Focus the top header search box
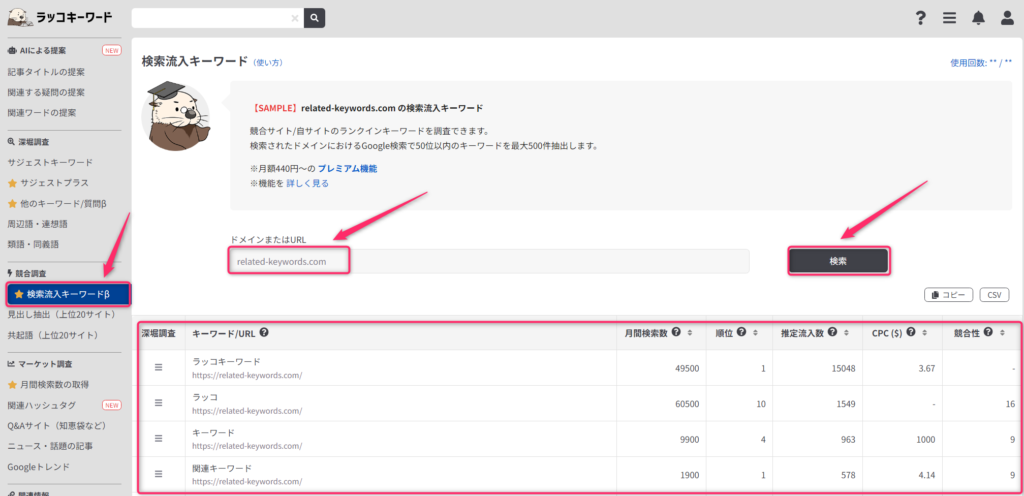Screen dimensions: 1024x496 [217, 18]
